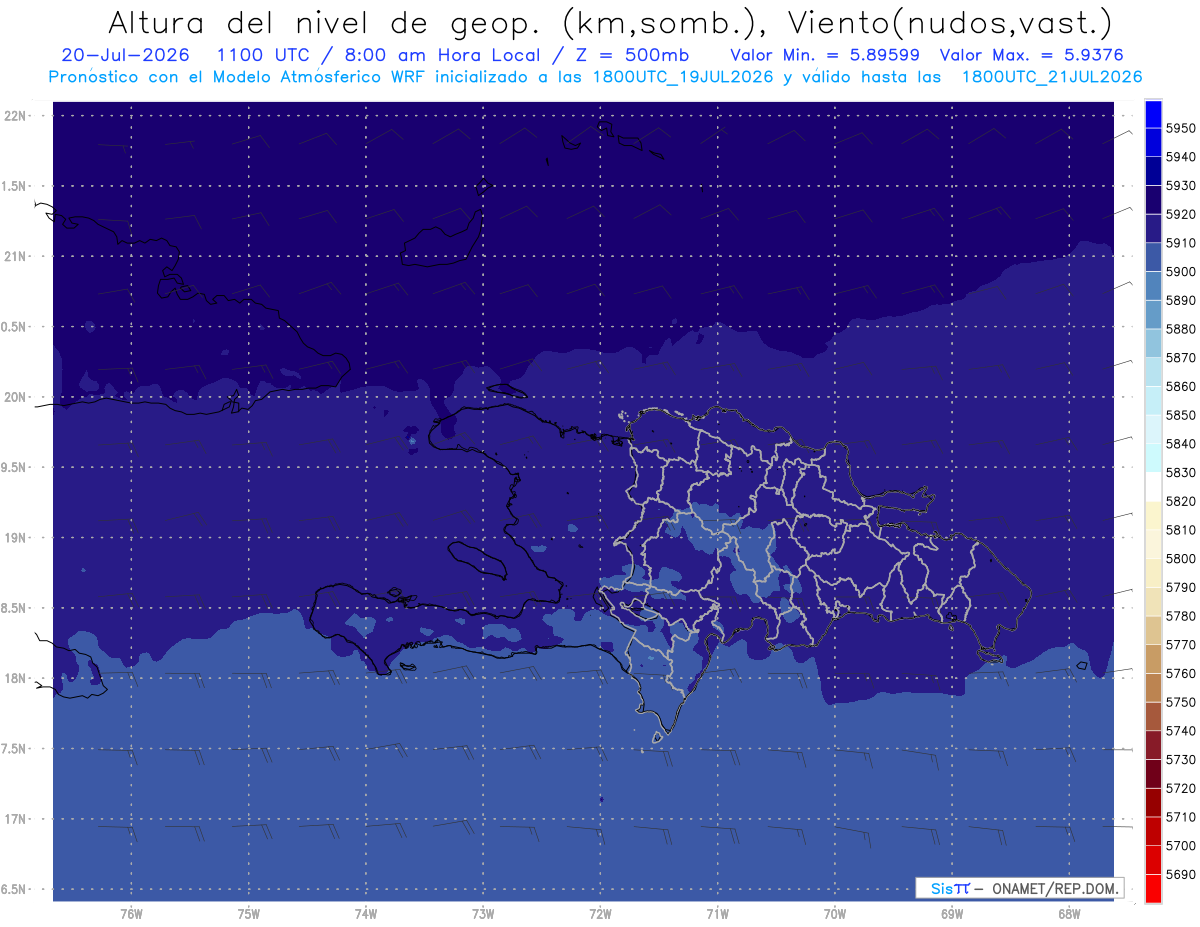Viewport: 1200px width, 927px height.
Task: Click the 21N latitude label
Action: 15,256
